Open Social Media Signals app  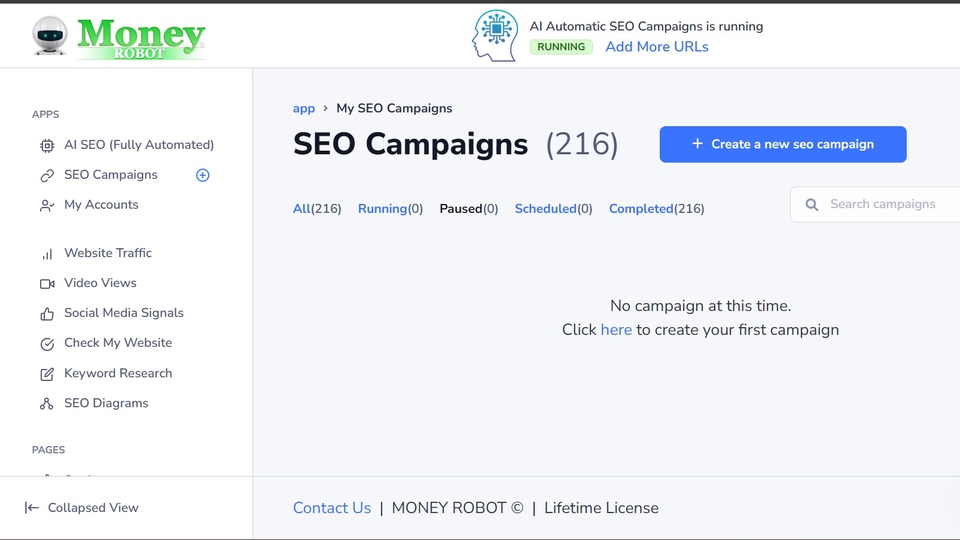[124, 313]
